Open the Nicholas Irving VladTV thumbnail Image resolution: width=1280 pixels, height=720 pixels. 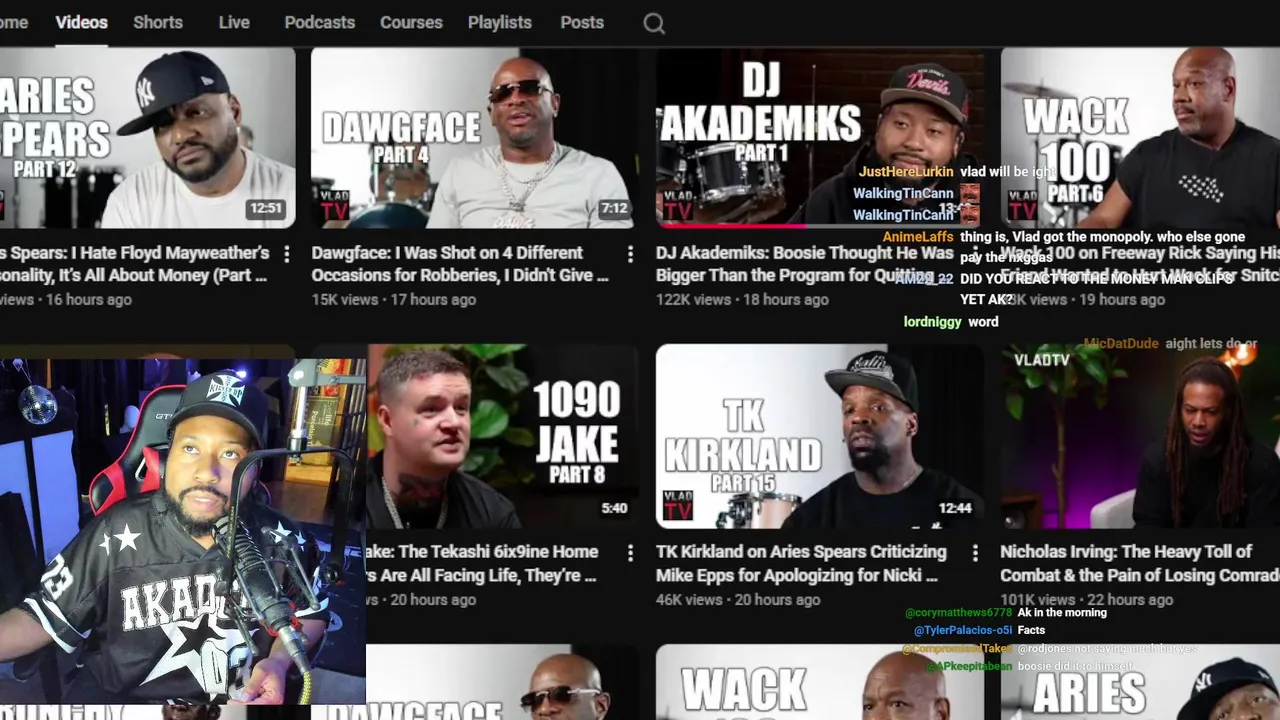pos(1140,436)
